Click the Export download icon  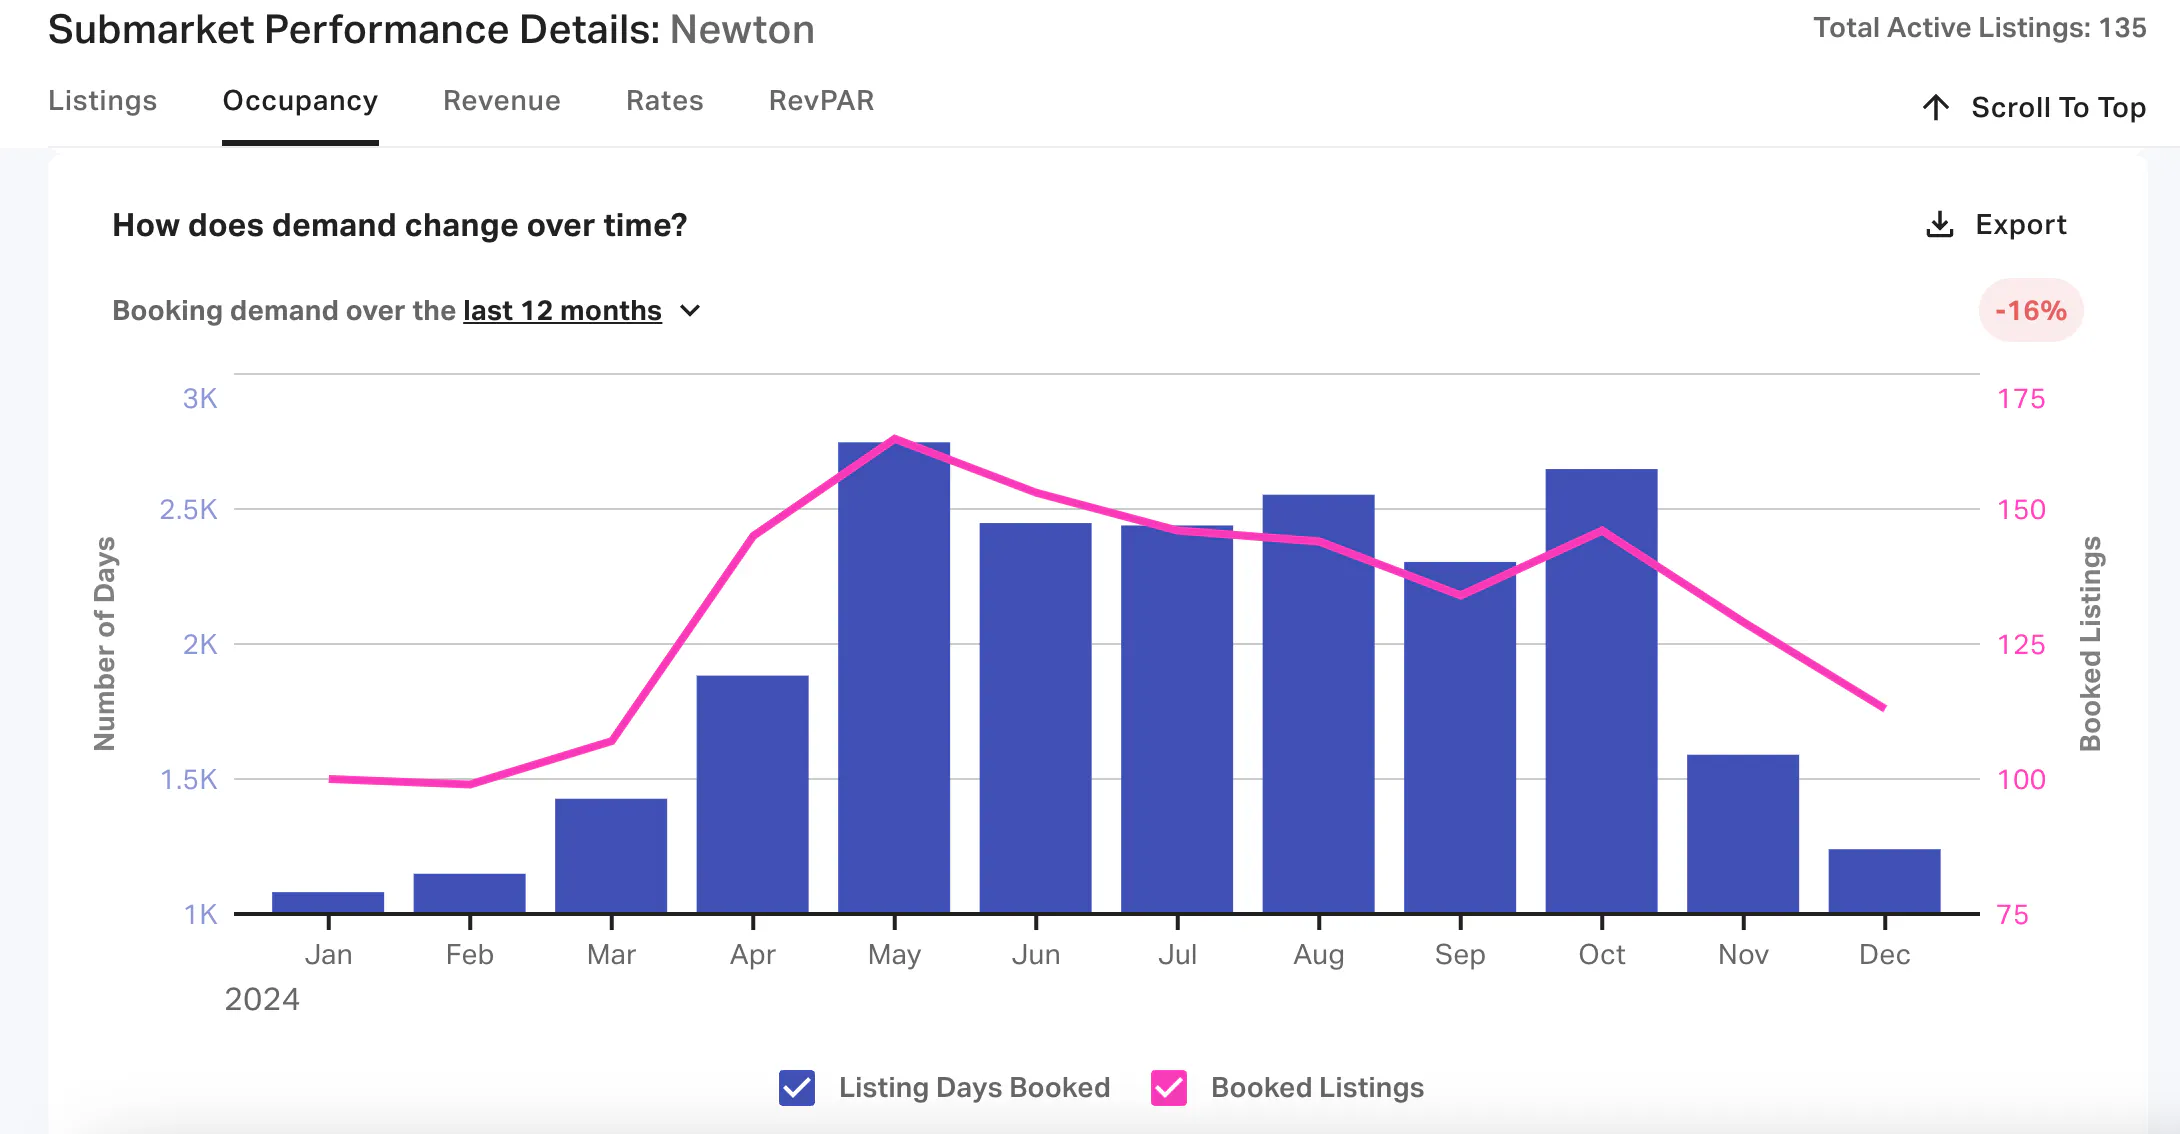point(1939,225)
